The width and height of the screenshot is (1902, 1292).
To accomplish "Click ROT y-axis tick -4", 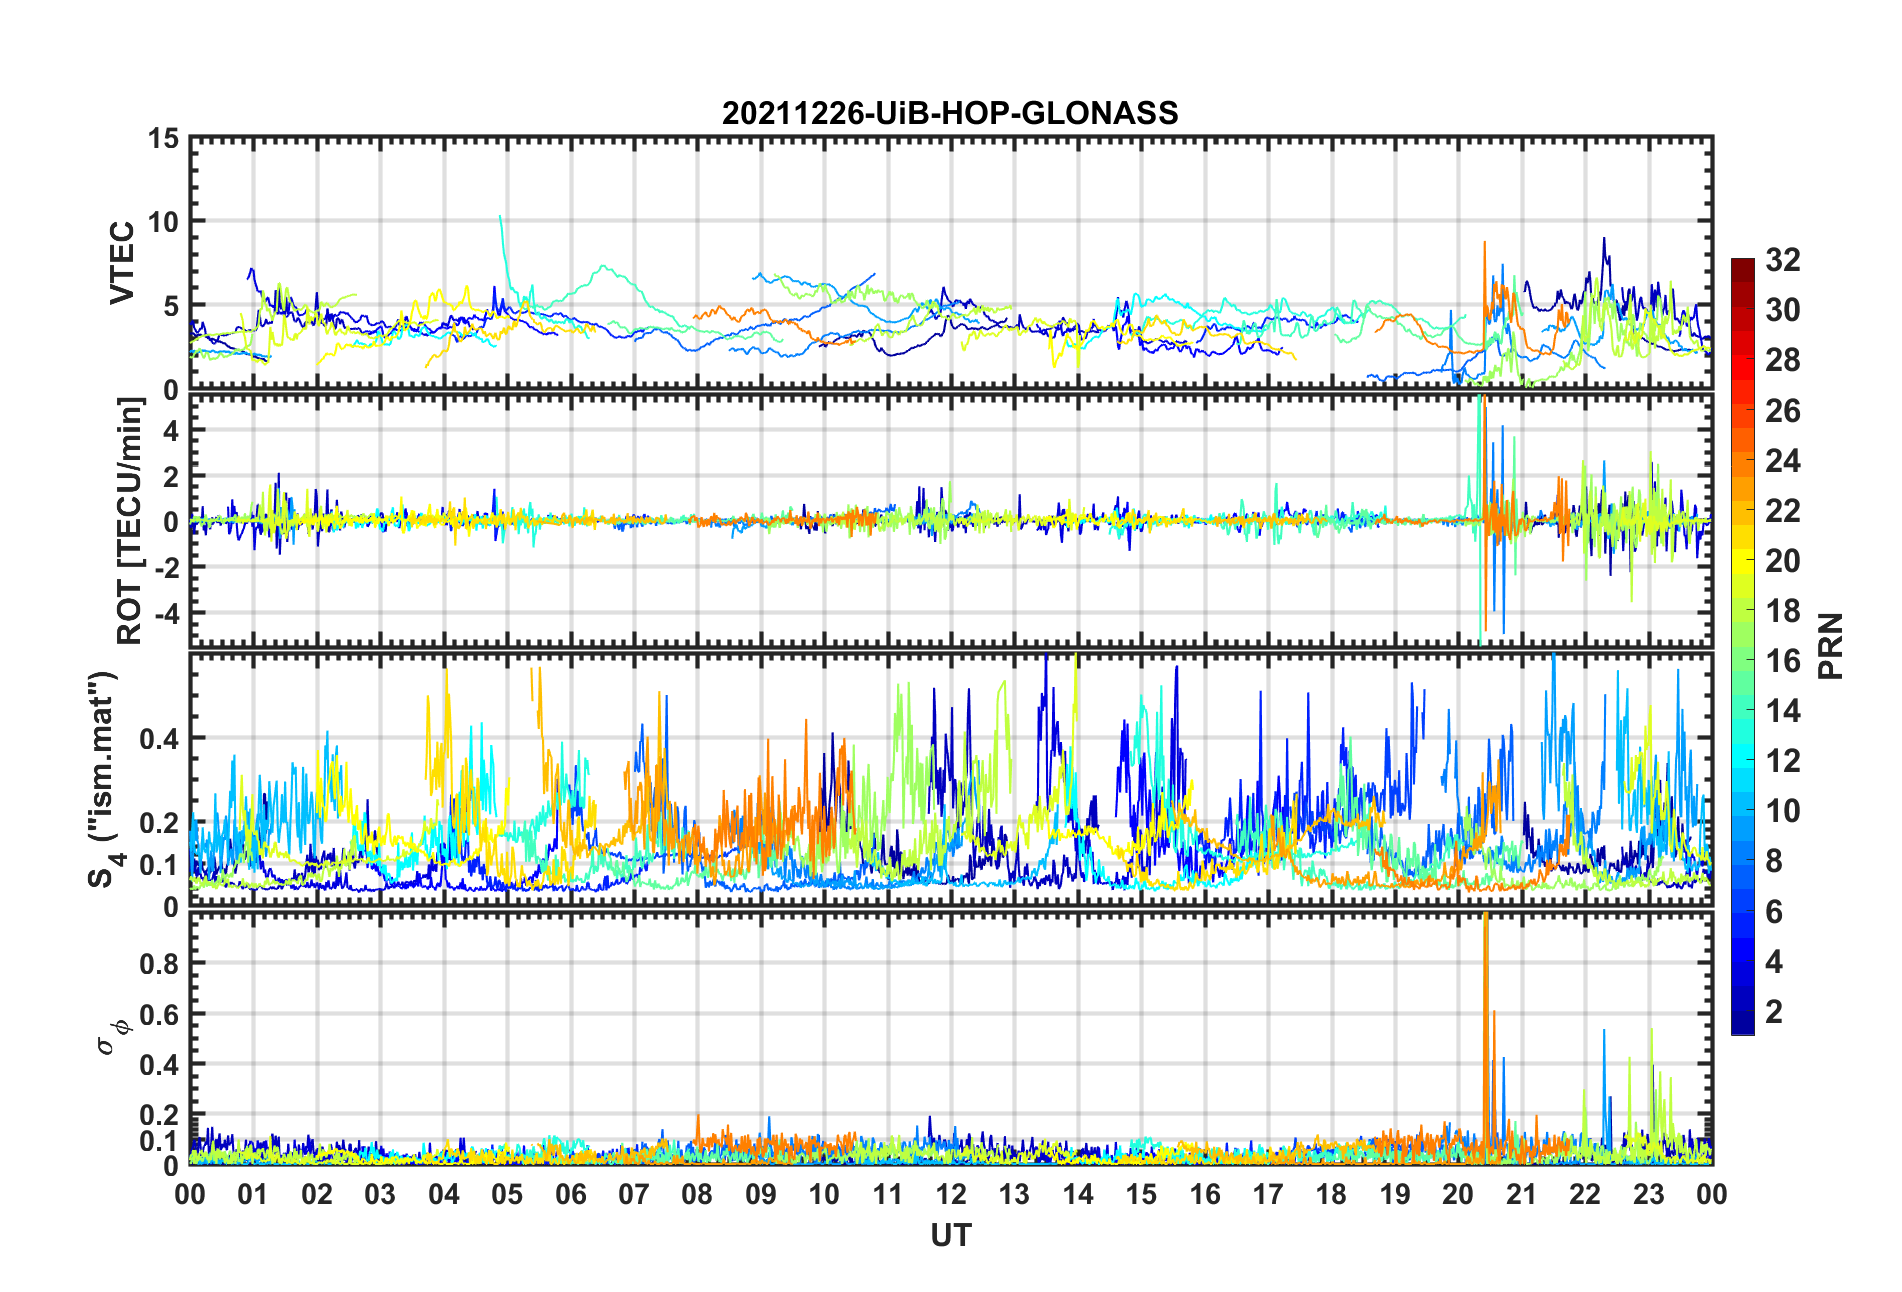I will 168,612.
